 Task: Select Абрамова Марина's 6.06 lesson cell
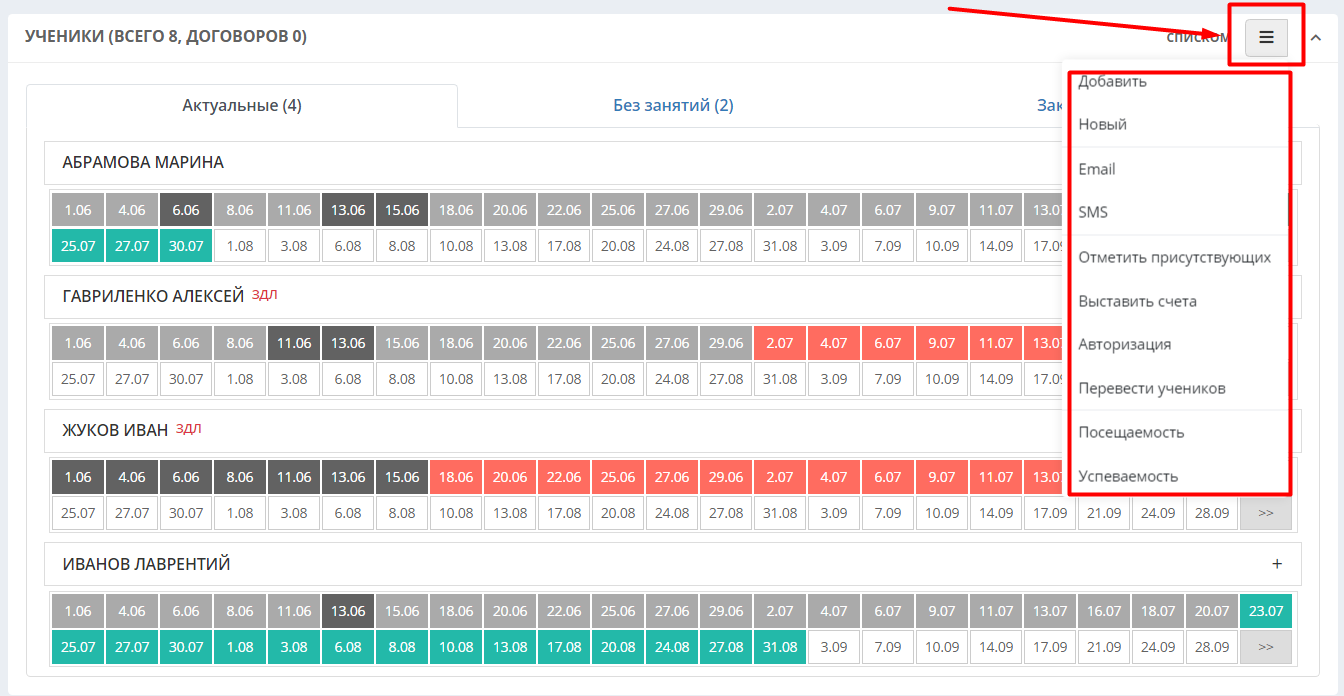point(186,210)
